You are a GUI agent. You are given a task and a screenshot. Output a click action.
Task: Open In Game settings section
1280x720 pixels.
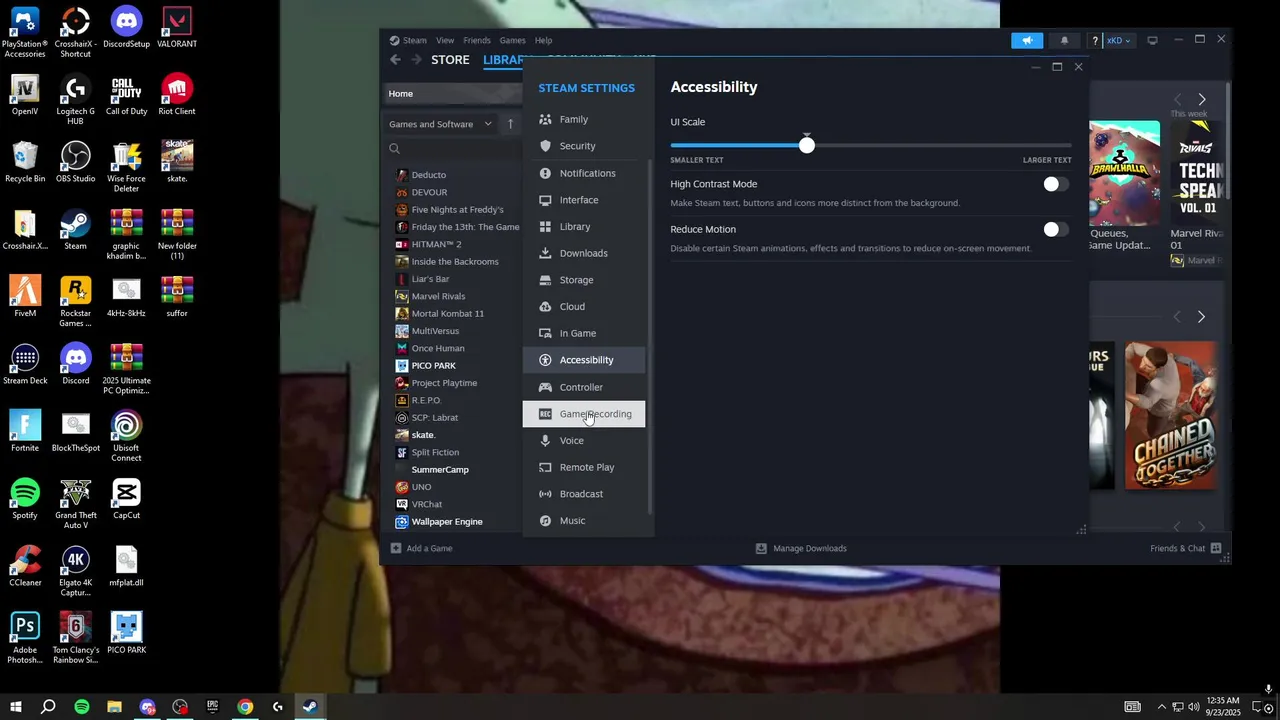(584, 333)
